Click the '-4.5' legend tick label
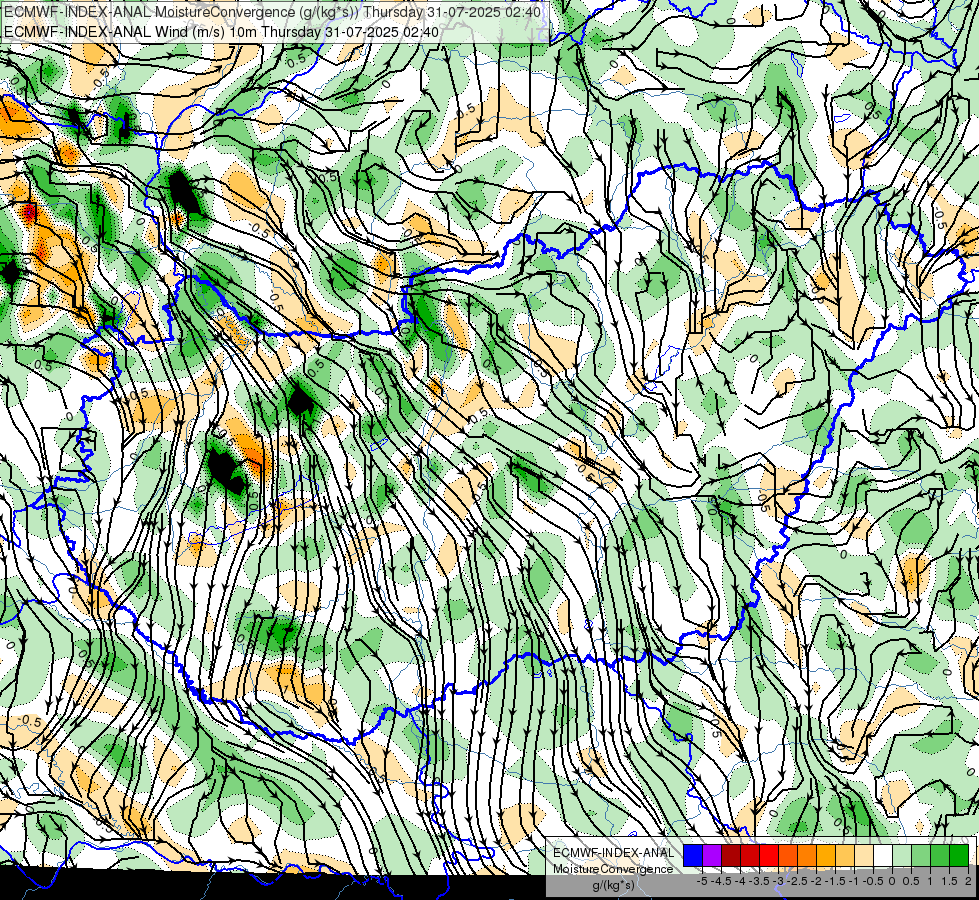 tap(721, 881)
